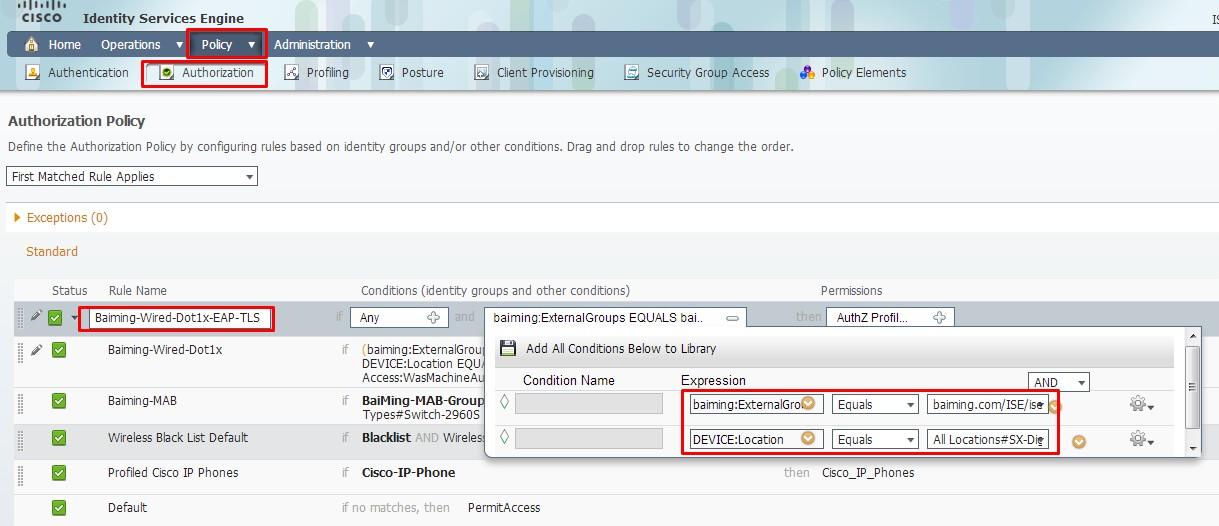Open status dropdown arrow beside EAP-TLS rule name
1219x526 pixels.
[x=74, y=319]
